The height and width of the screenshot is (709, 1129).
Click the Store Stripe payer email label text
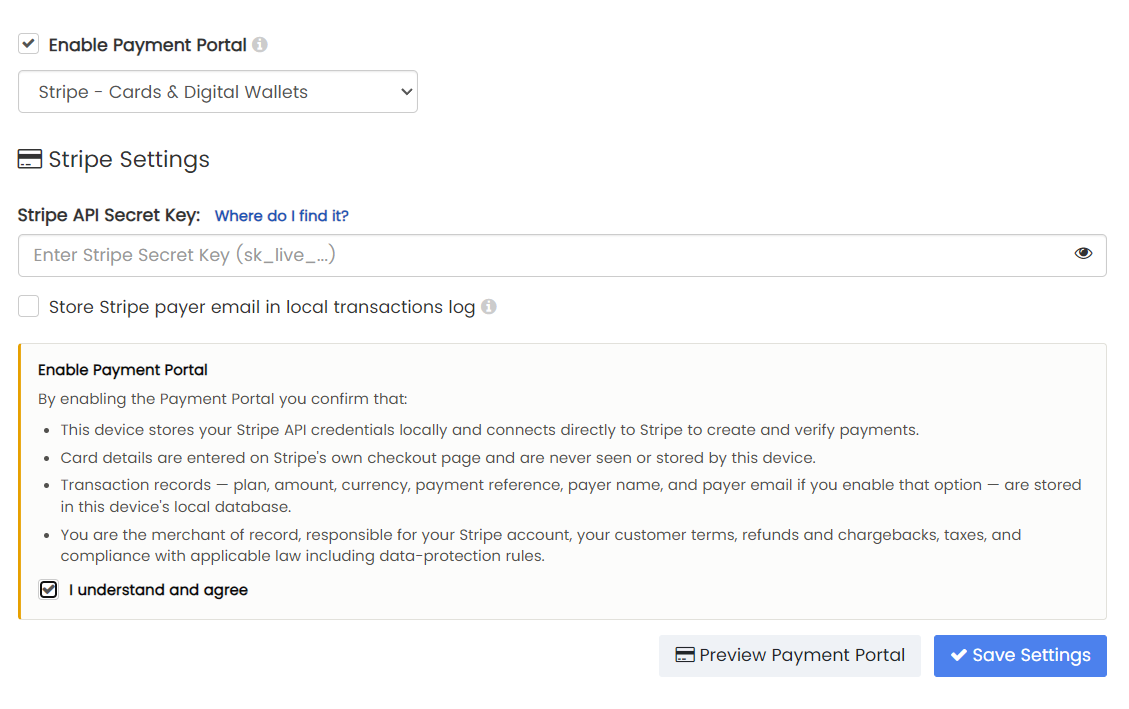click(x=262, y=307)
